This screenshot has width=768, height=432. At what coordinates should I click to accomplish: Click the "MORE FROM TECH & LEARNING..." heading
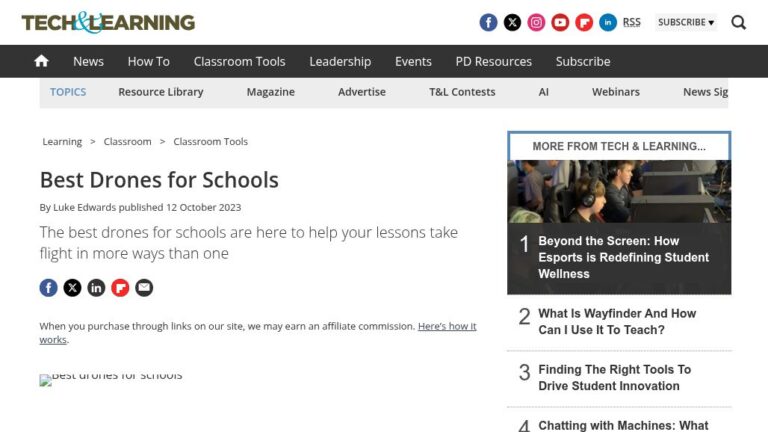coord(619,146)
